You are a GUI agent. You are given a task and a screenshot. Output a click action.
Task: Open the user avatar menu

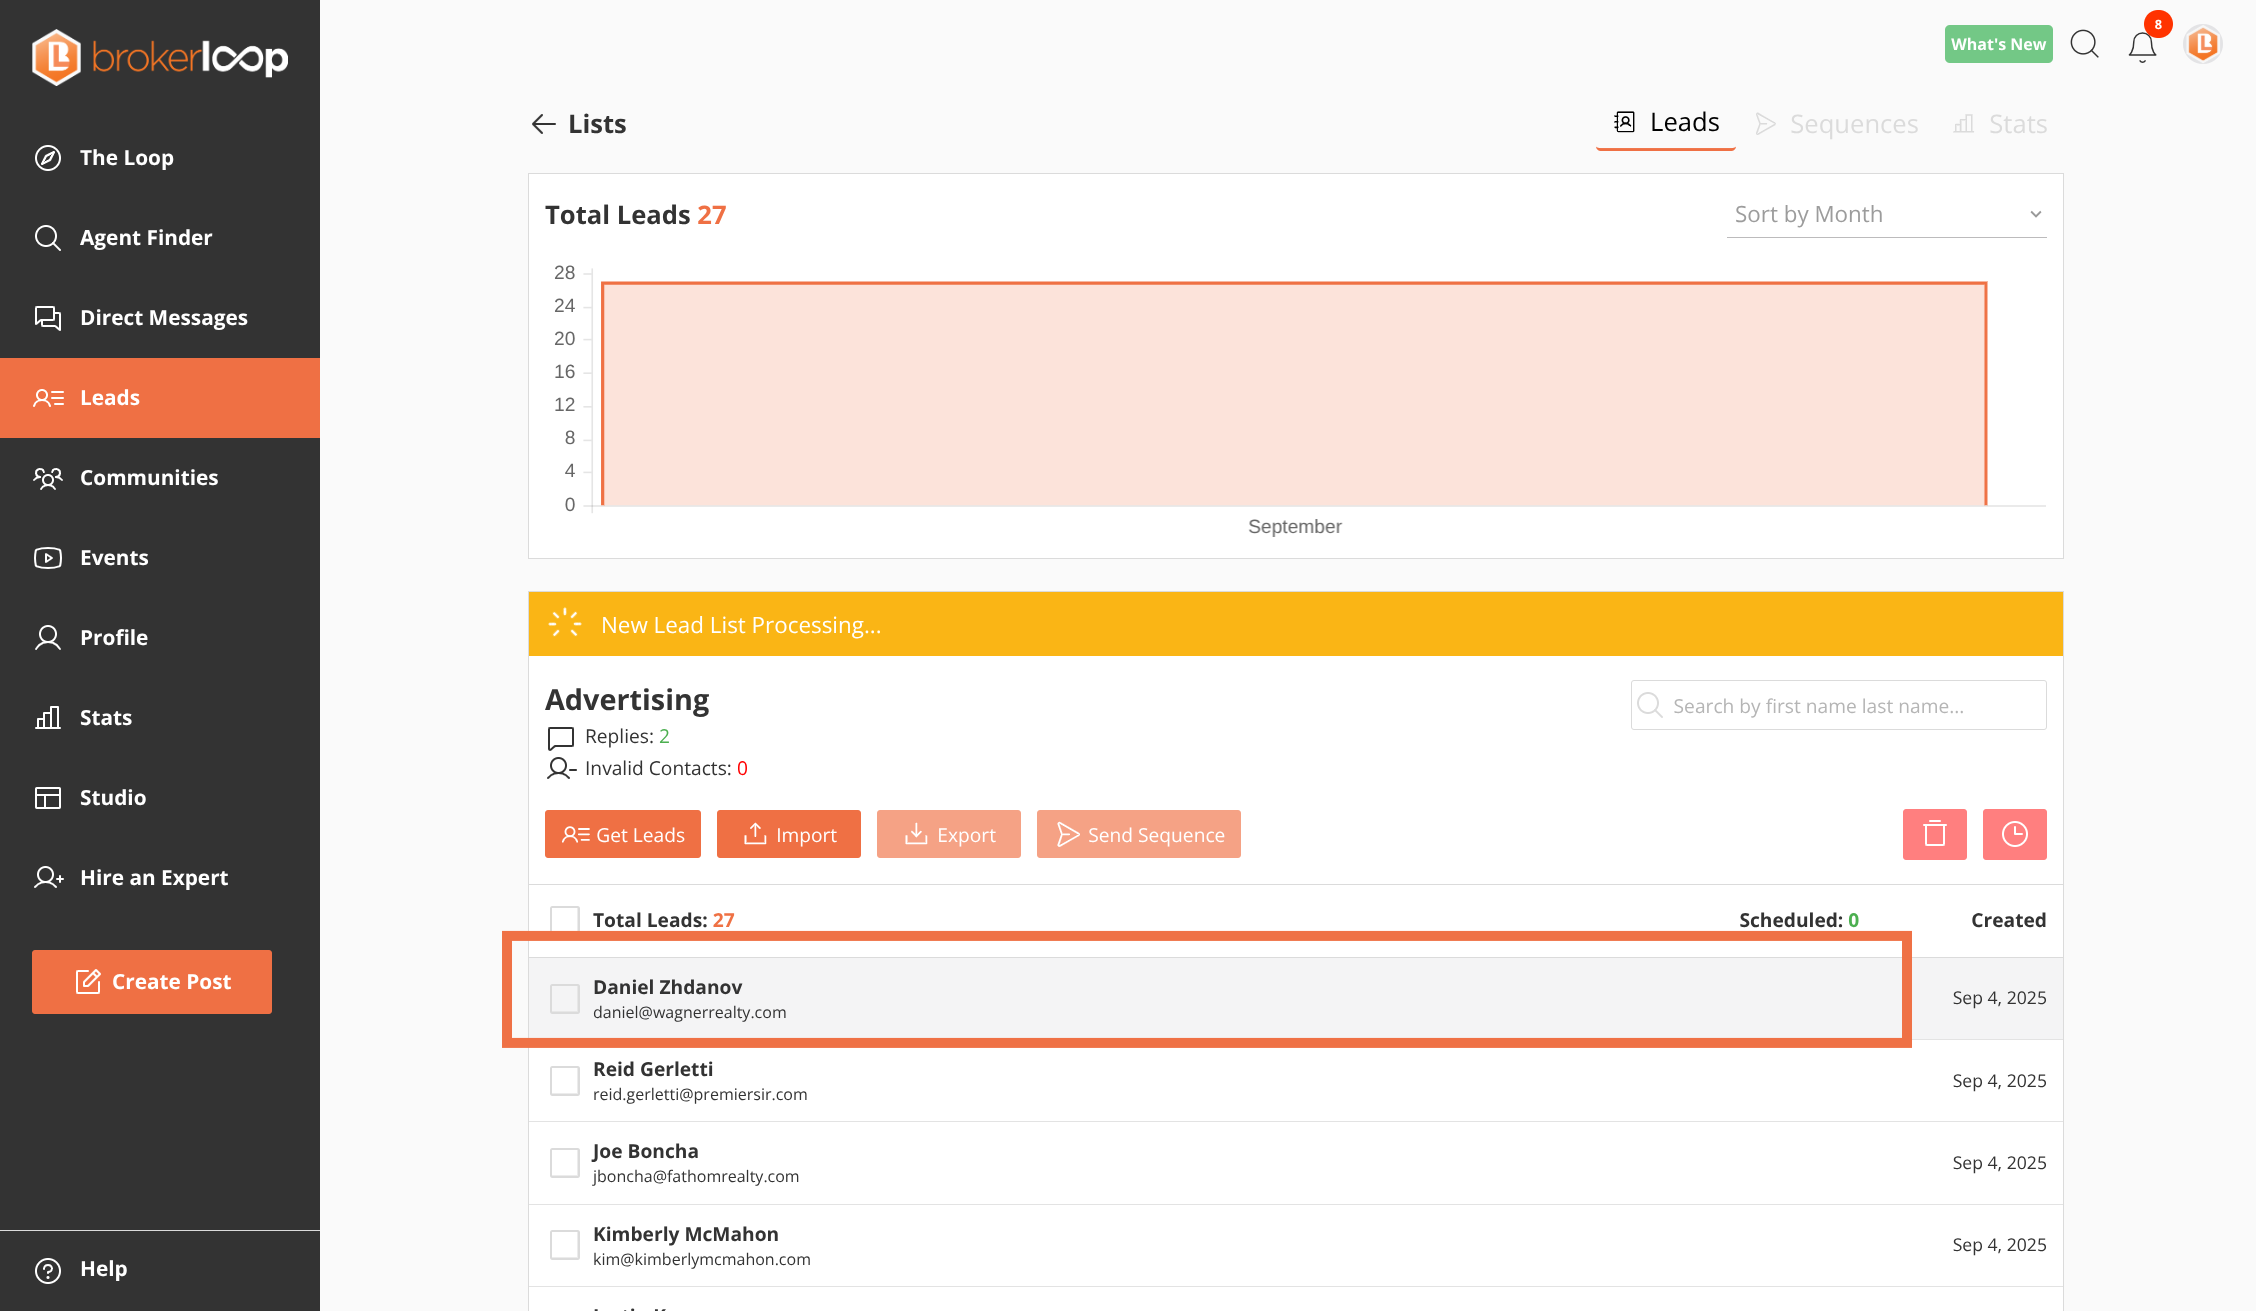2203,44
